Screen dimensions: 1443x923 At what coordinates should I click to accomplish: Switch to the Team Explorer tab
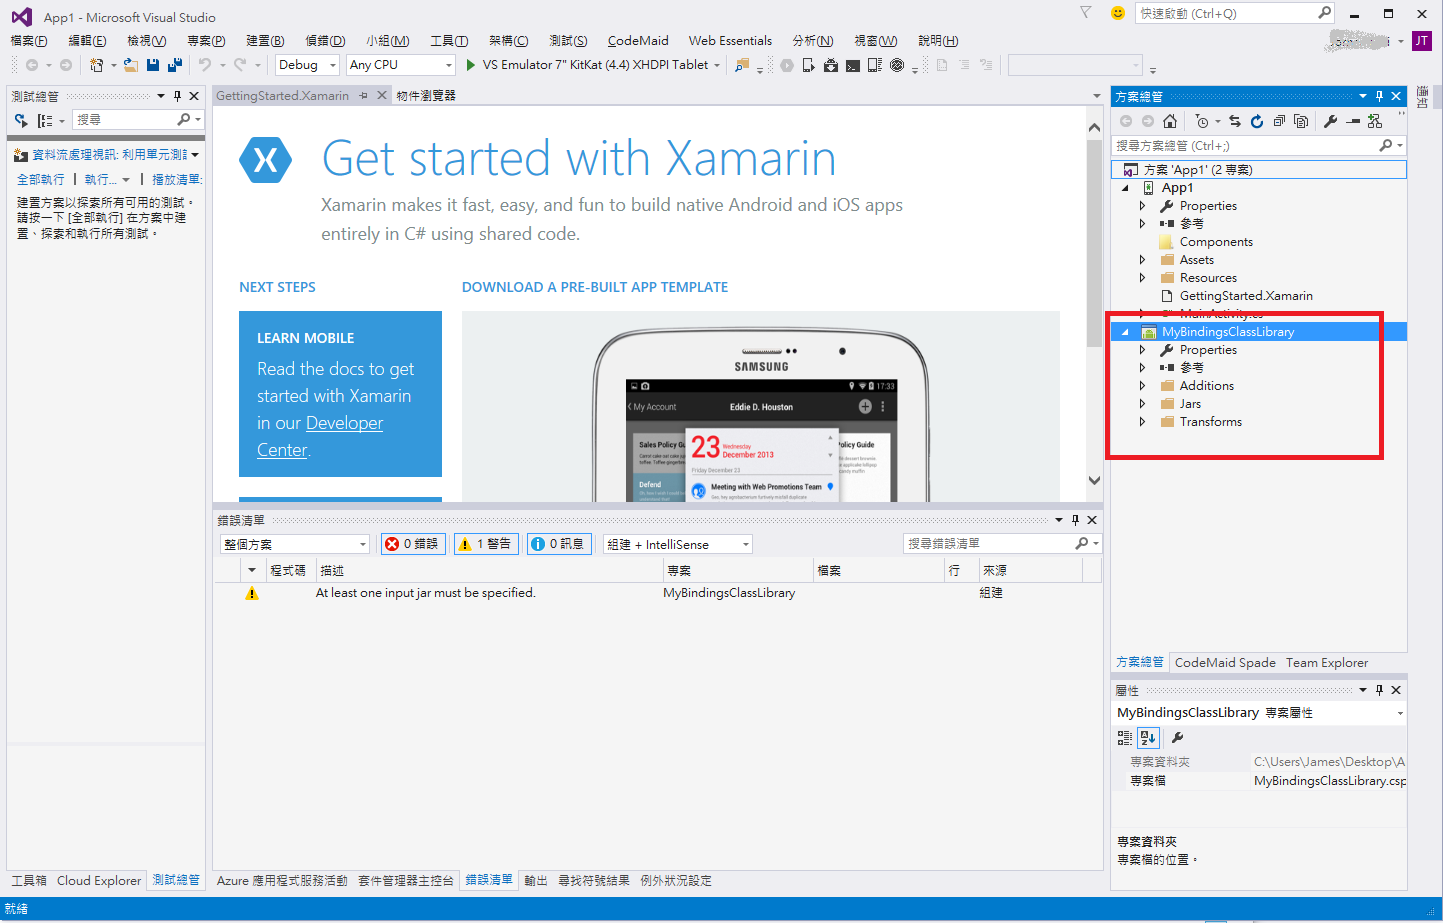click(1327, 663)
